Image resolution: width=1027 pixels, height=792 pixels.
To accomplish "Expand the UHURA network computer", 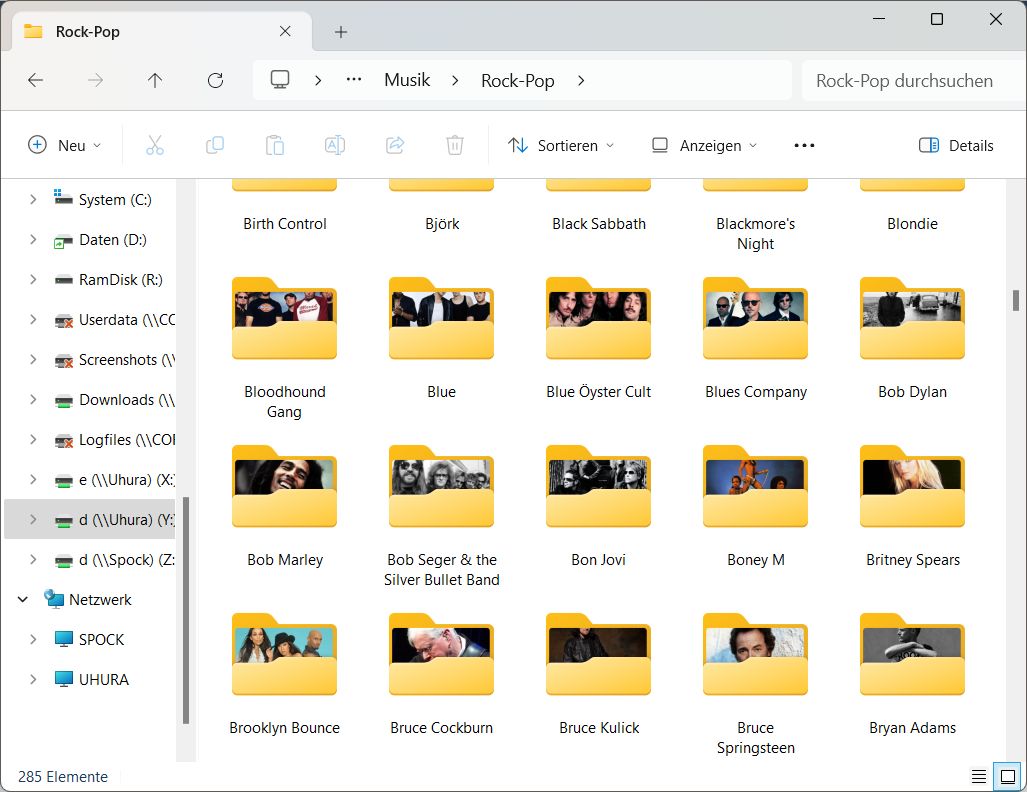I will pyautogui.click(x=33, y=679).
